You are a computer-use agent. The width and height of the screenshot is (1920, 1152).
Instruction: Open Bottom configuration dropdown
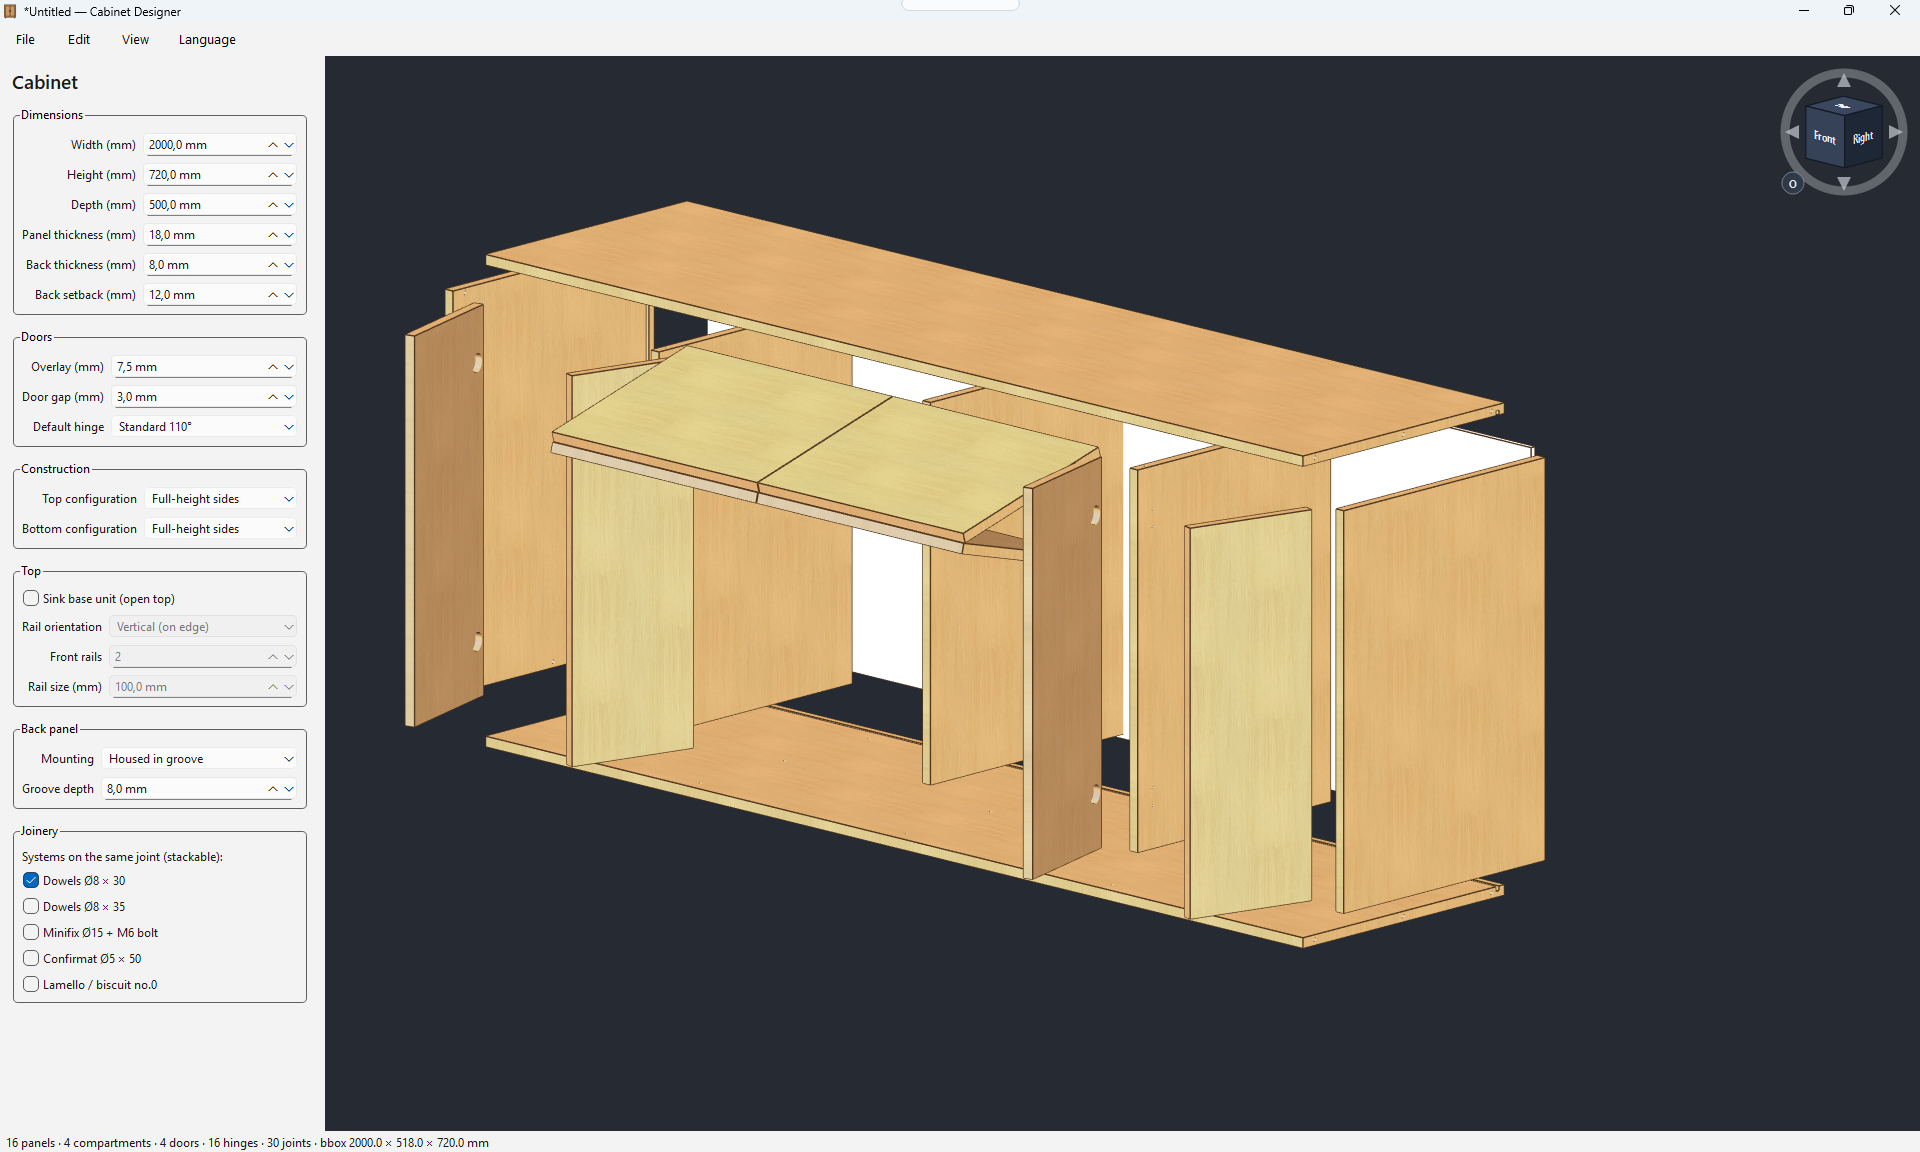click(x=222, y=529)
